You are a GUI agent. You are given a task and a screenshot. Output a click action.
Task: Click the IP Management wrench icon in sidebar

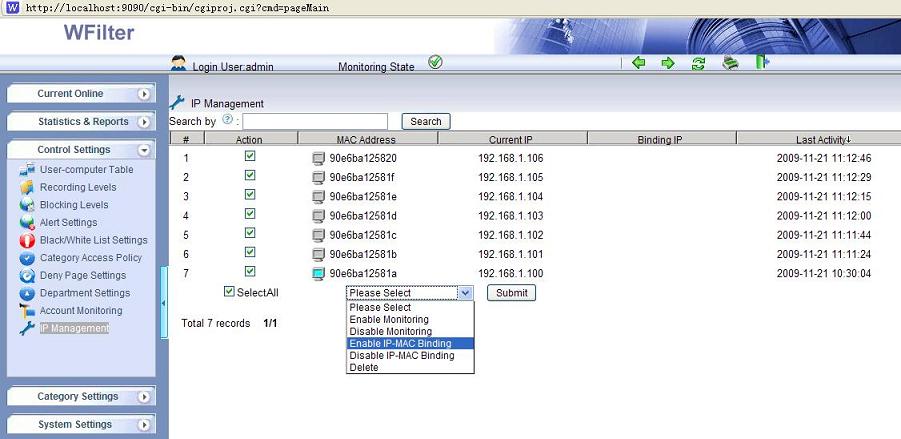pos(27,329)
